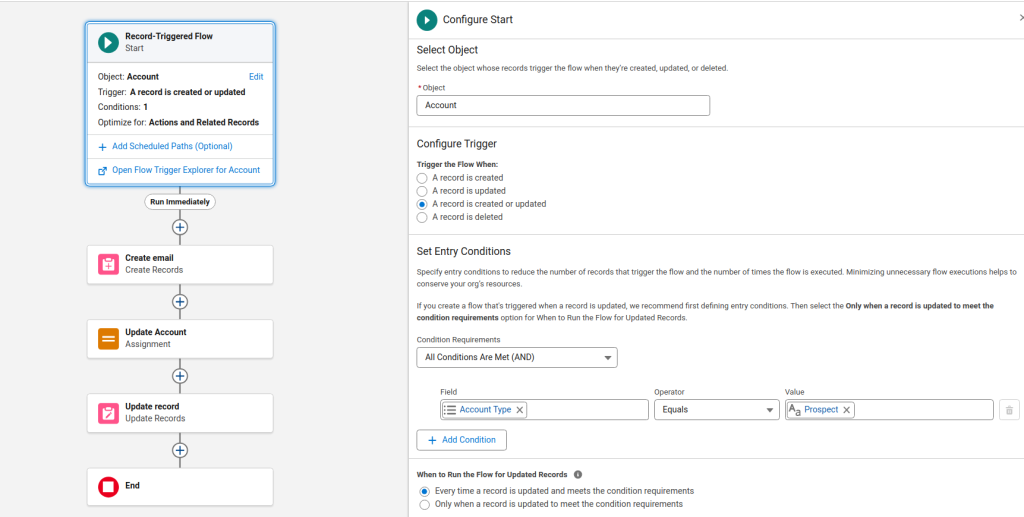Click the Run Immediately path label

180,202
